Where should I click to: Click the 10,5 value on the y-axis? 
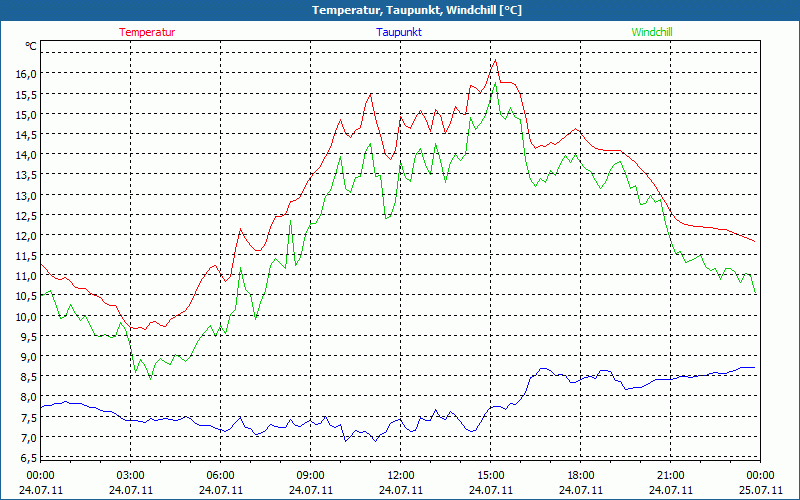[27, 295]
